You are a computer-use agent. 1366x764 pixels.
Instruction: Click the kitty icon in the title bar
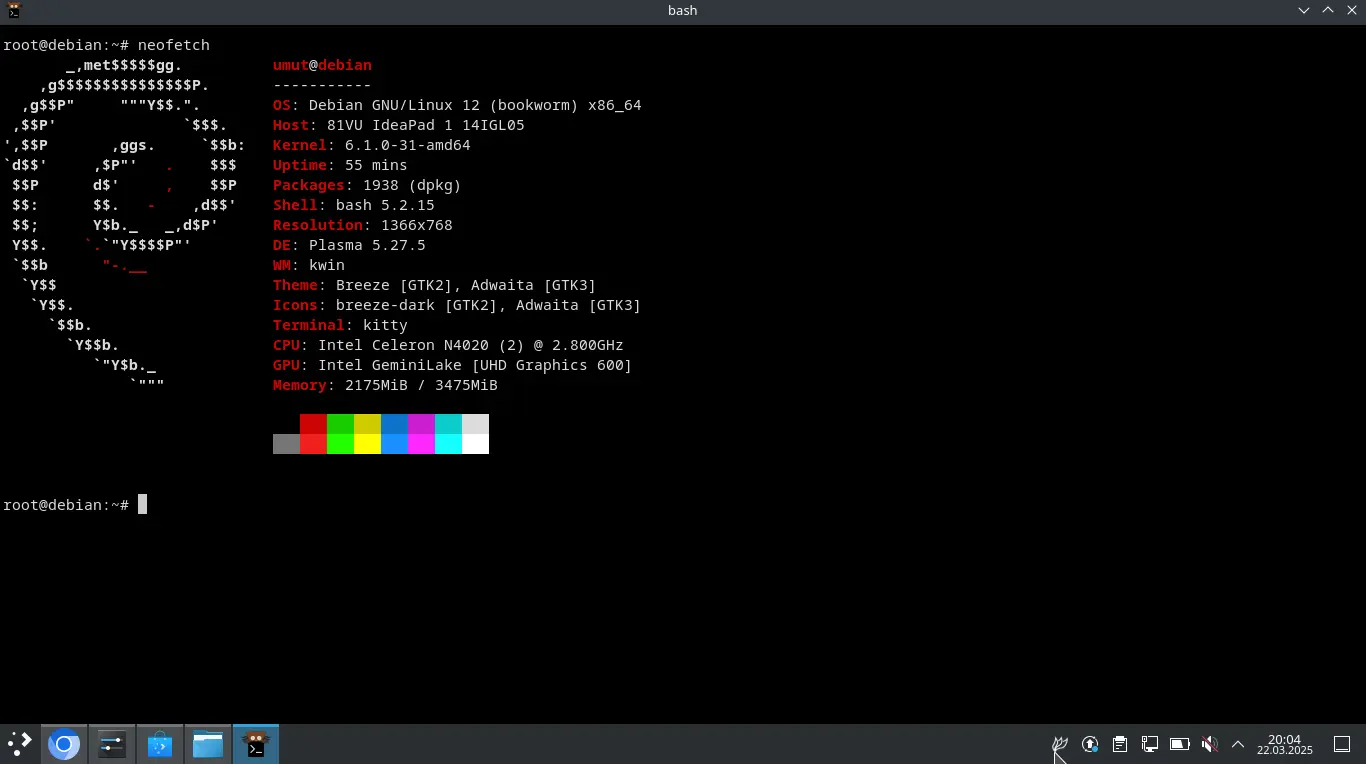click(x=13, y=10)
